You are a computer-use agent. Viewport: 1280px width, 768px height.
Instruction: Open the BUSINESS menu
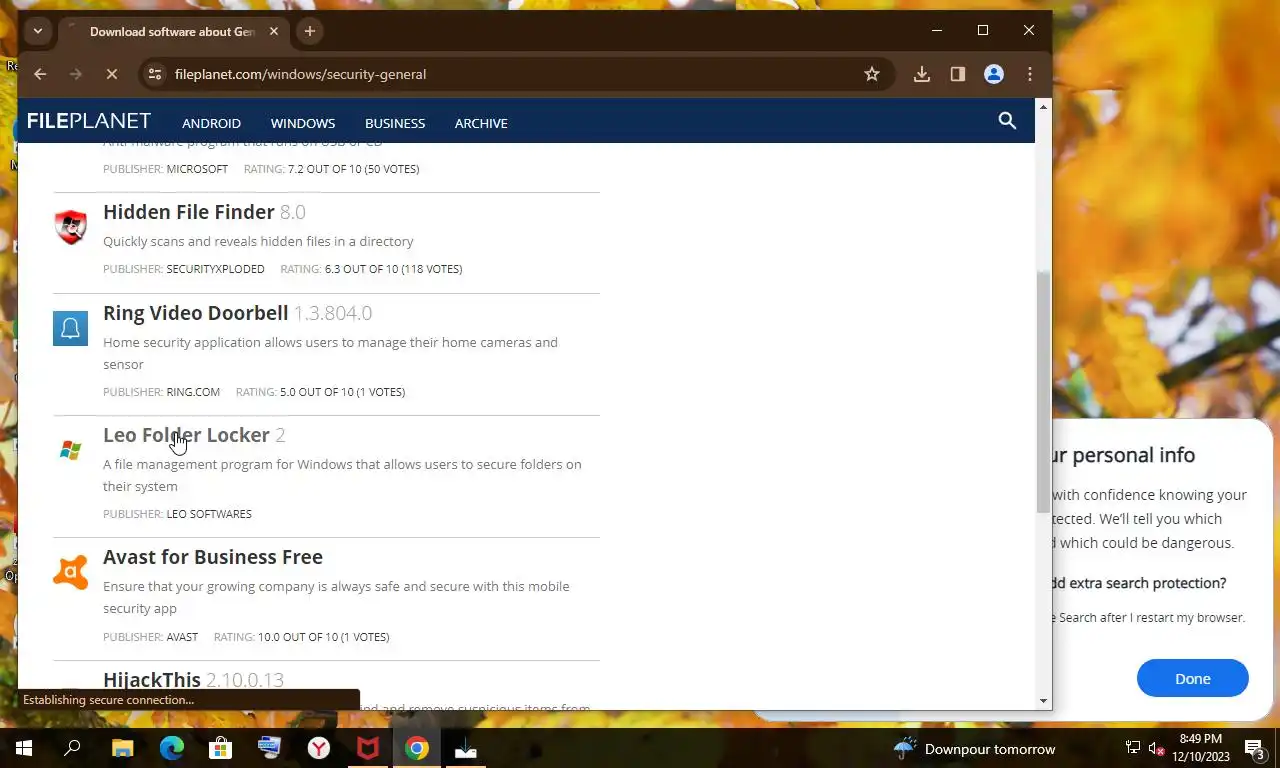[x=395, y=123]
